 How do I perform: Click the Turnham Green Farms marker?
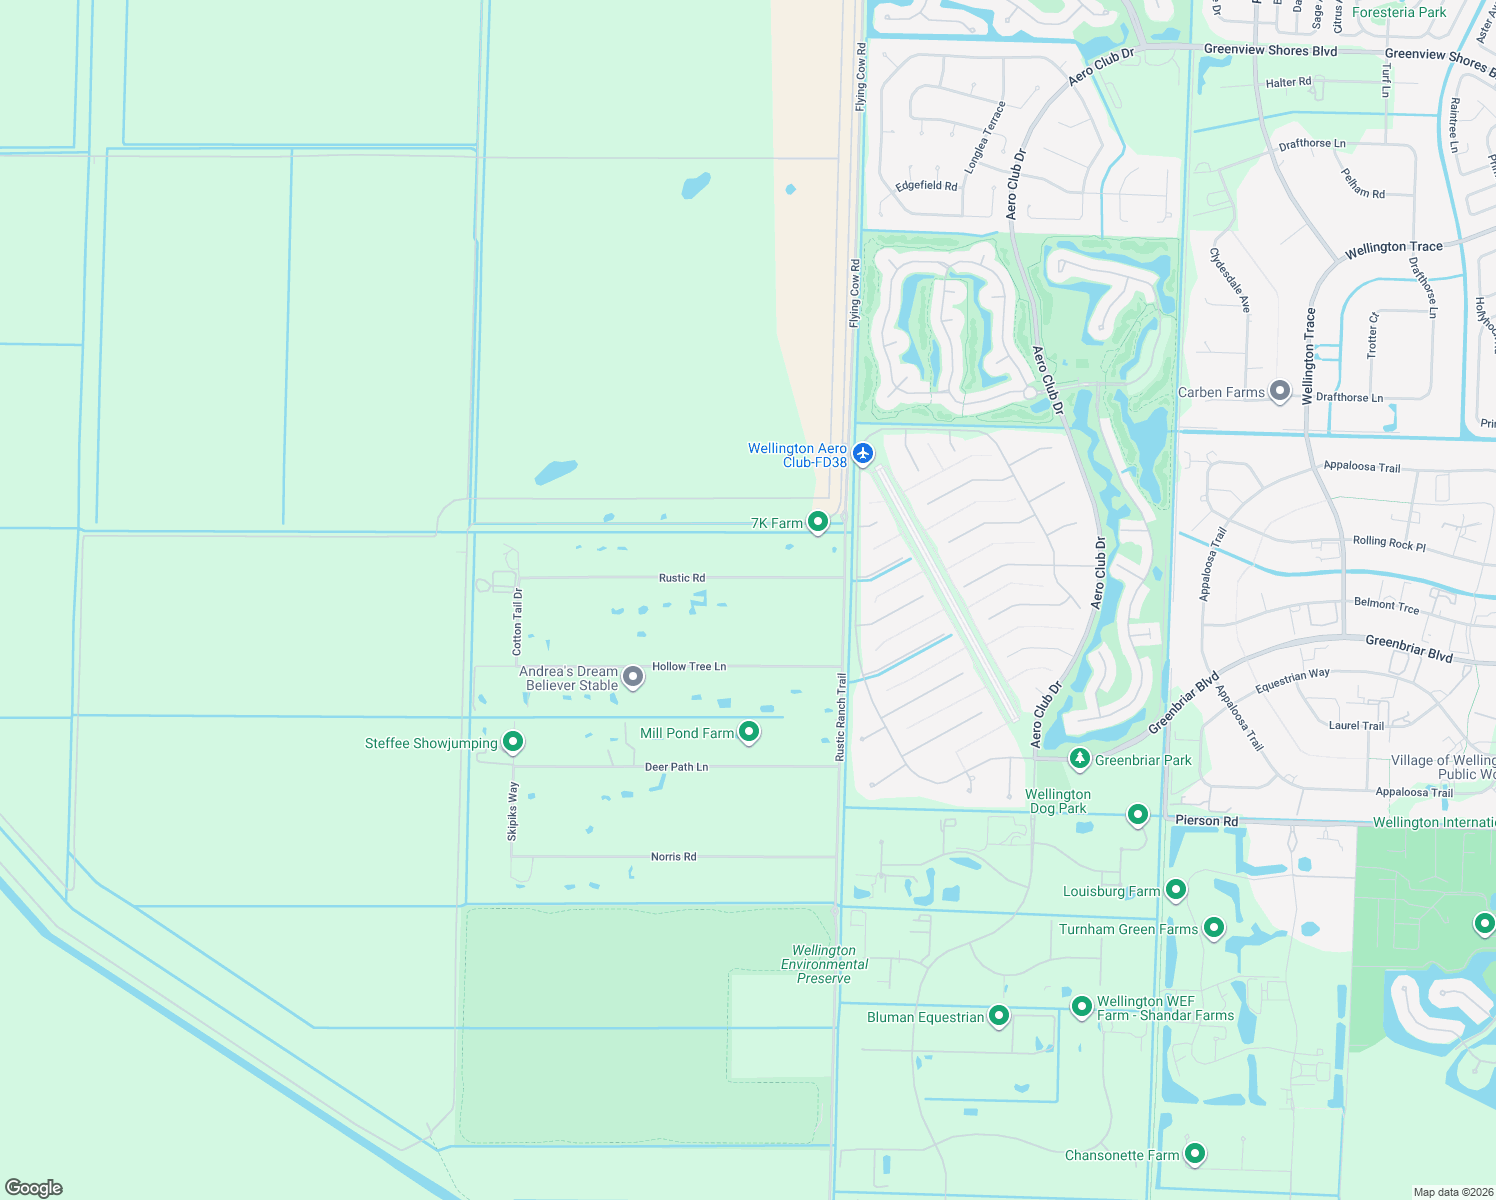[1213, 926]
